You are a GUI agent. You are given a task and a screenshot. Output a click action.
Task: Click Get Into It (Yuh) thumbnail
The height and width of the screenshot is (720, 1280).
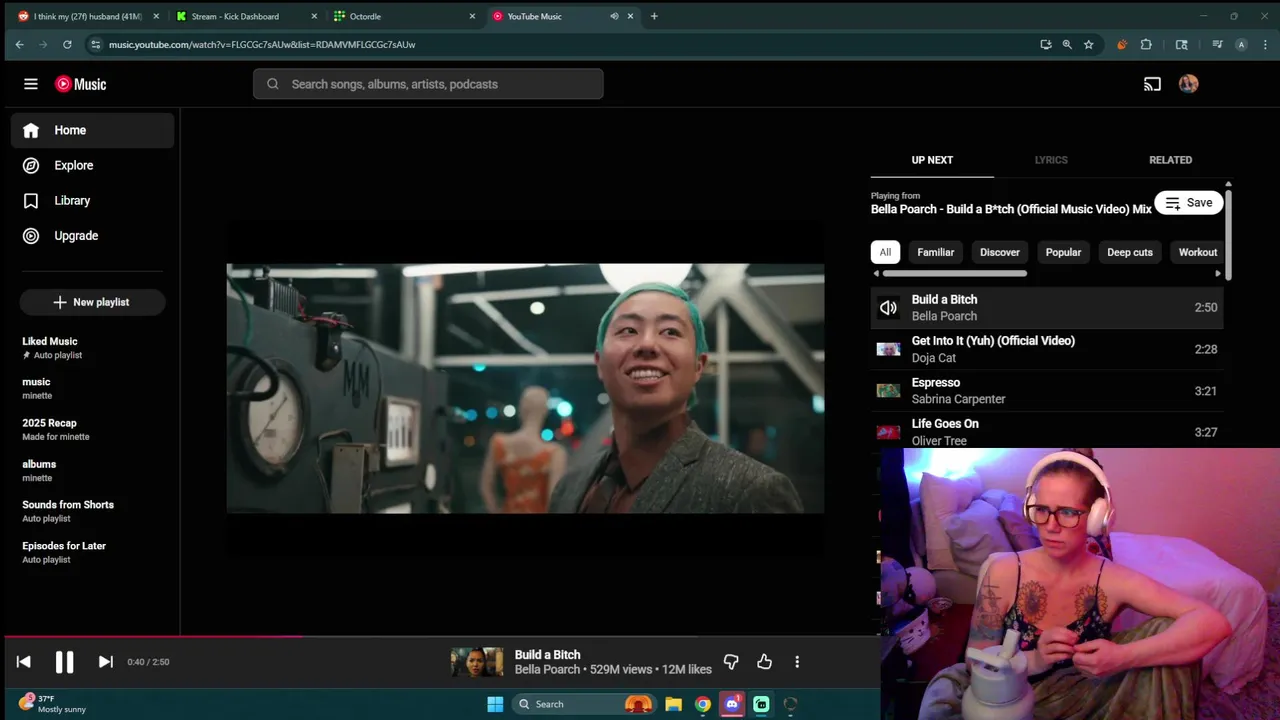point(888,349)
